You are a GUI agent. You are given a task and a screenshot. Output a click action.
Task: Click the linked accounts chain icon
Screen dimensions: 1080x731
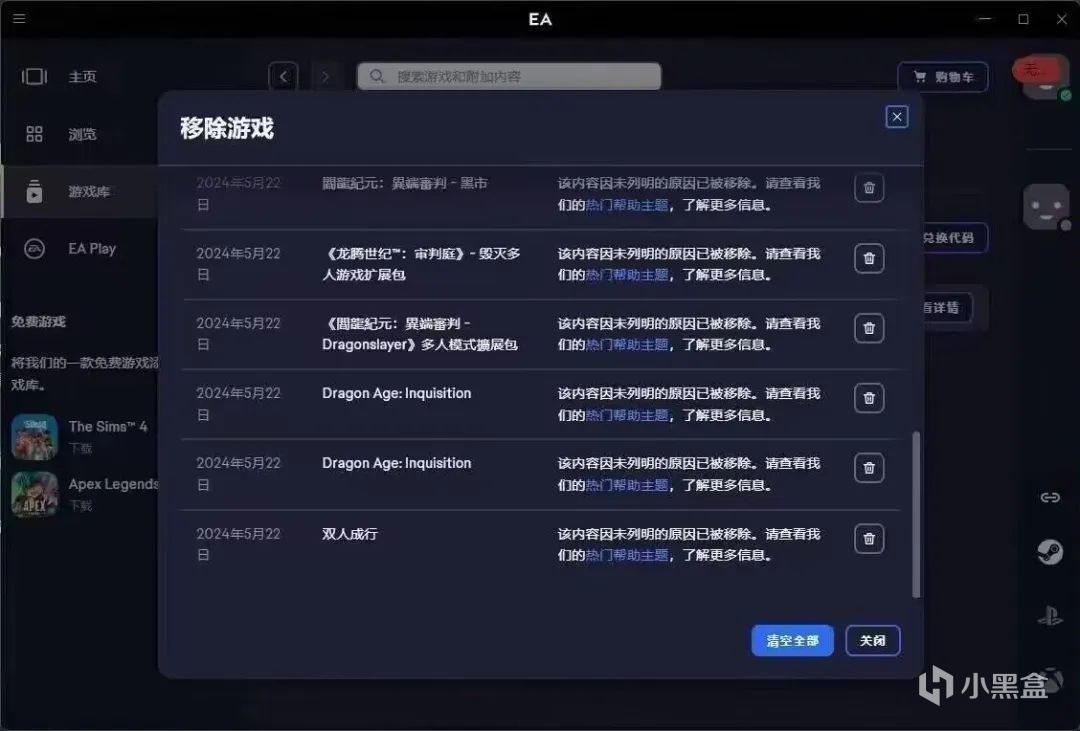coord(1050,497)
